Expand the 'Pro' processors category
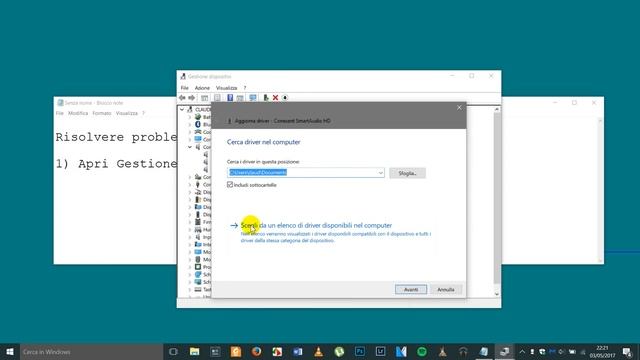640x360 pixels. click(x=190, y=267)
